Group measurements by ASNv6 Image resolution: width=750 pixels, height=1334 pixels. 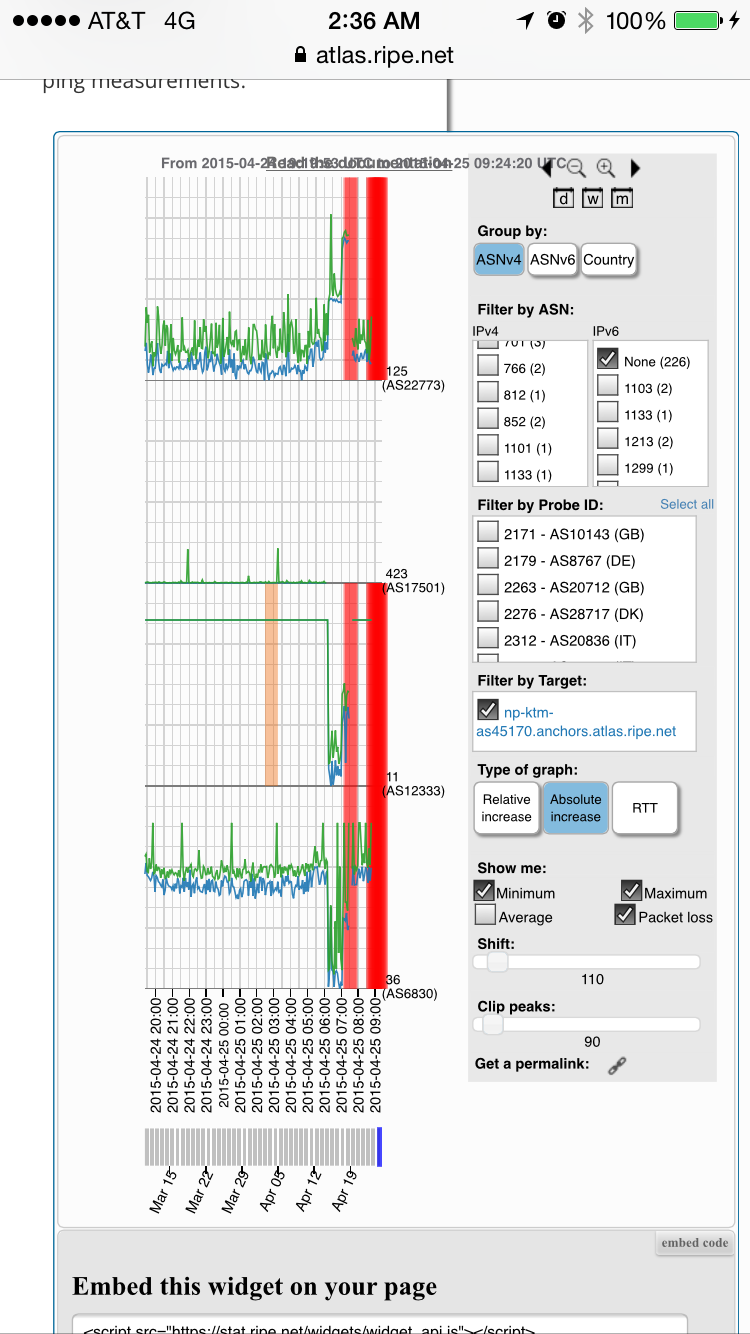click(x=553, y=259)
